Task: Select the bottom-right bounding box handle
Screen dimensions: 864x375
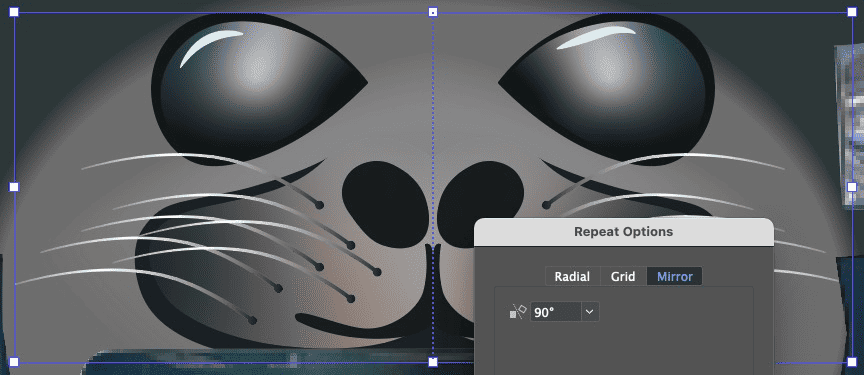Action: tap(852, 362)
